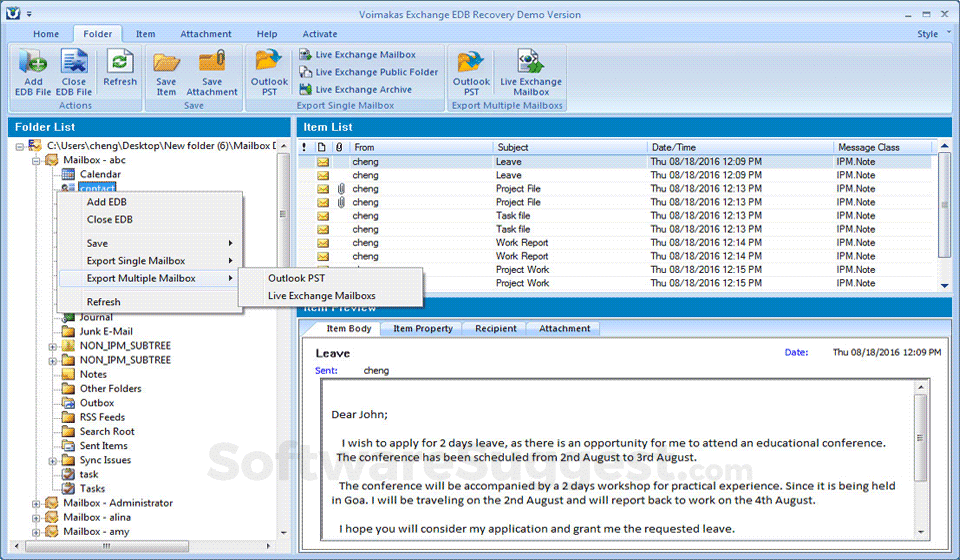Click the Refresh ribbon icon
The height and width of the screenshot is (560, 960).
click(x=120, y=68)
